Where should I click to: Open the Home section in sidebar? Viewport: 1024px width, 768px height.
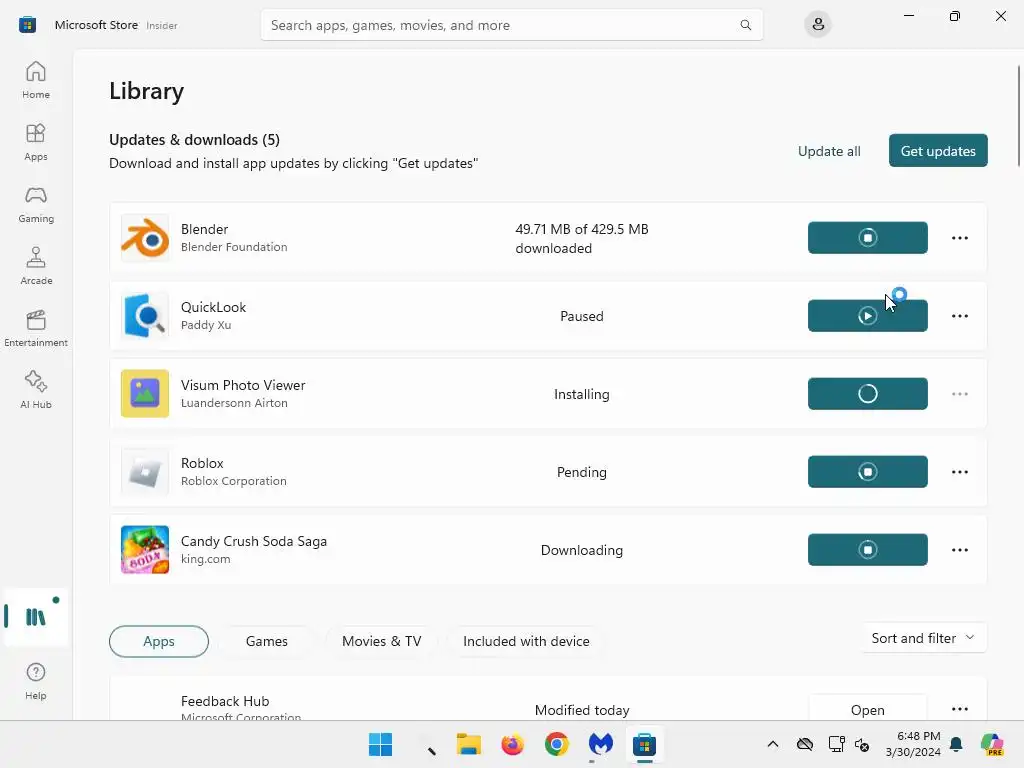click(36, 80)
